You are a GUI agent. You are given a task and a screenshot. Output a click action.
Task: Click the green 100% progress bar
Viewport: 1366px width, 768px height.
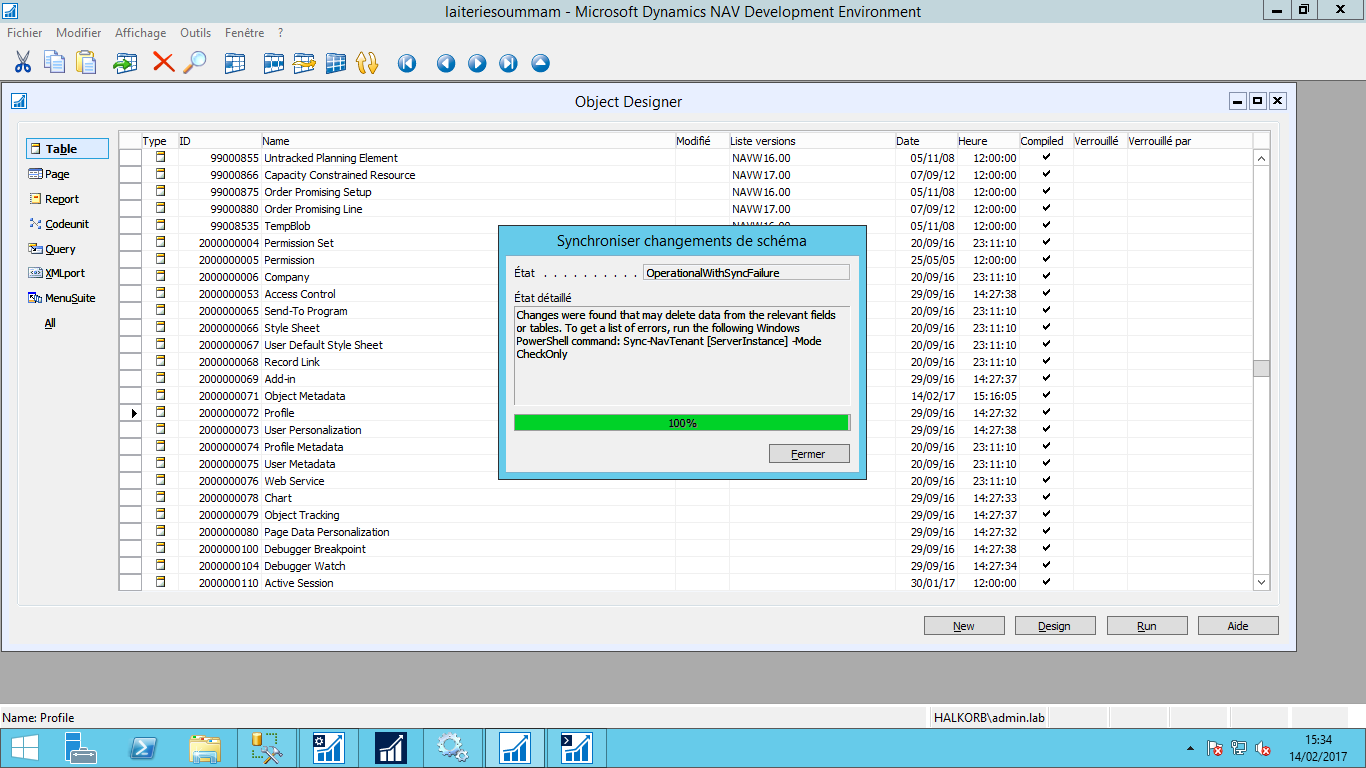[x=682, y=423]
